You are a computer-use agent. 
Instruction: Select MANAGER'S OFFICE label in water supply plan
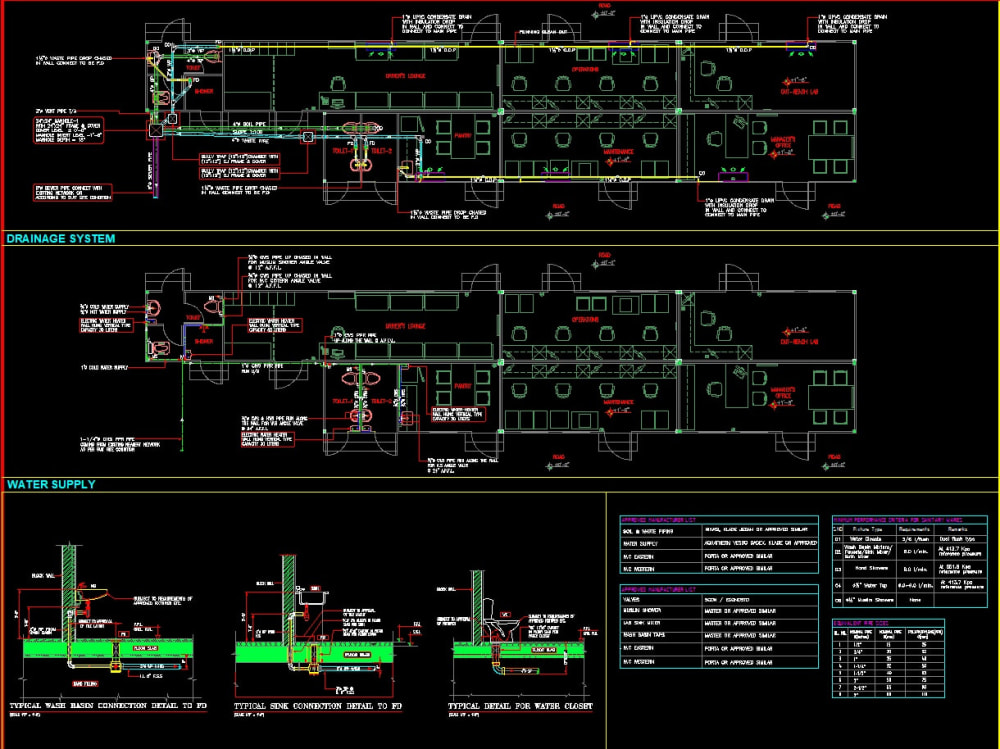tap(783, 392)
